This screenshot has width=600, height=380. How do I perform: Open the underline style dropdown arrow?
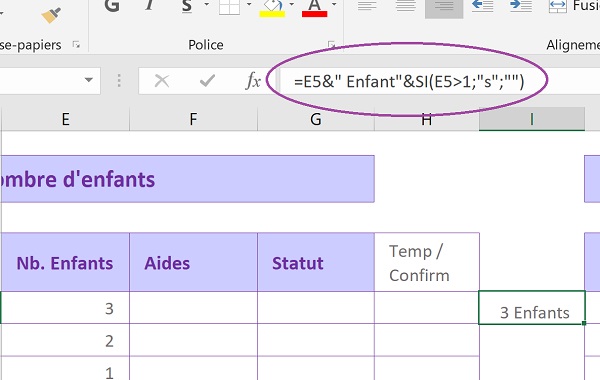click(x=207, y=5)
